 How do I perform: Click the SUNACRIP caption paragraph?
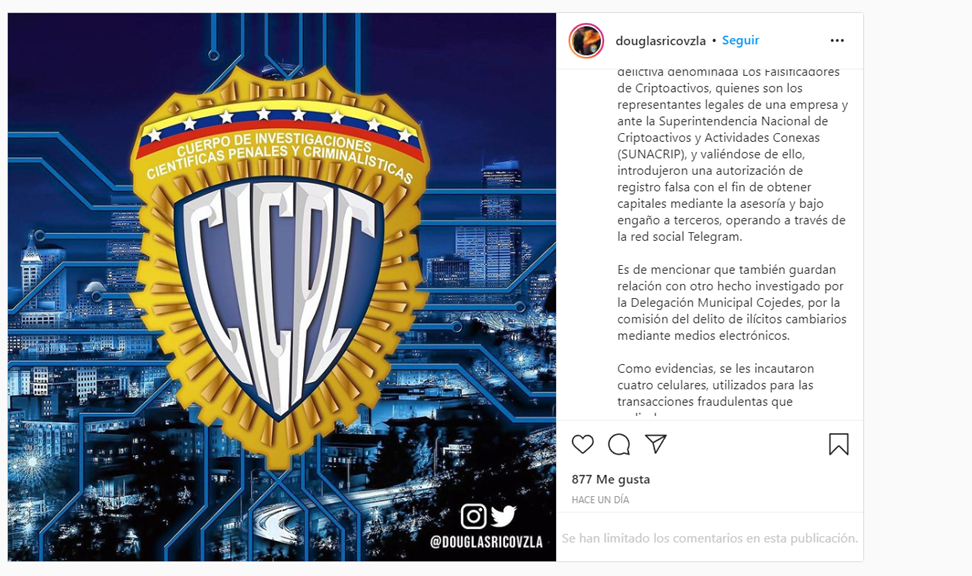click(732, 154)
